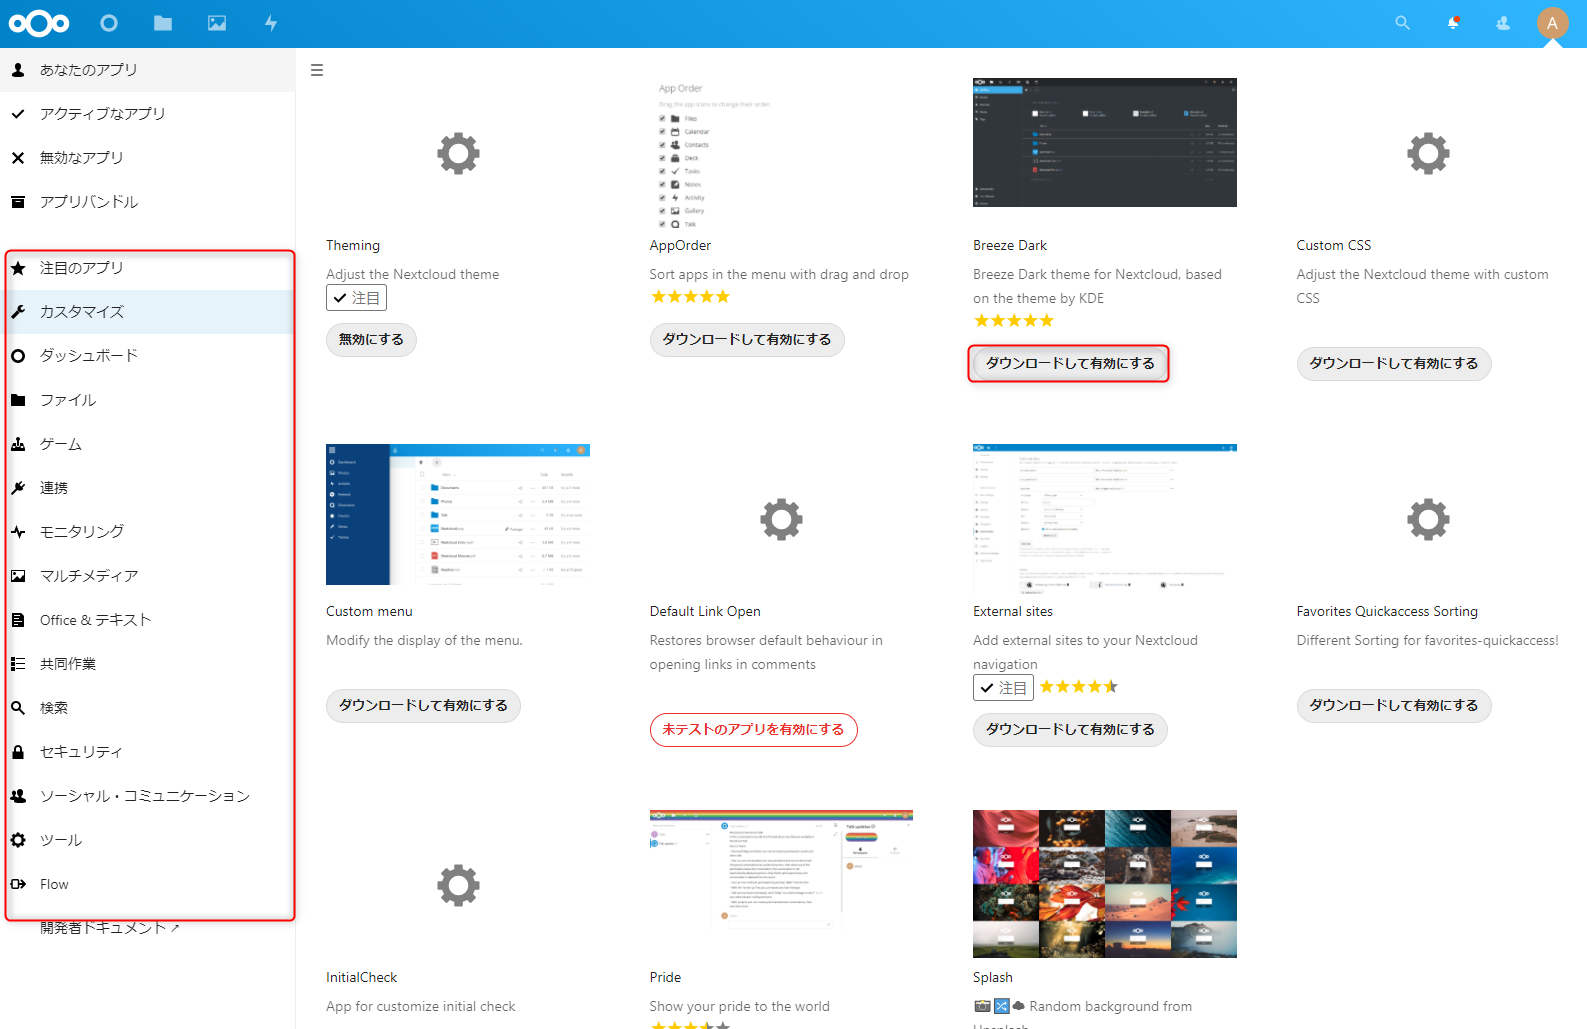Open the 開発者ドキュメント link
The width and height of the screenshot is (1587, 1029).
coord(110,928)
